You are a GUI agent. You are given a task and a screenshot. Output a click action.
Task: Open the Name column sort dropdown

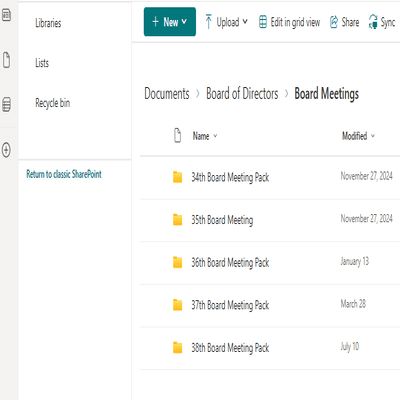pos(215,136)
